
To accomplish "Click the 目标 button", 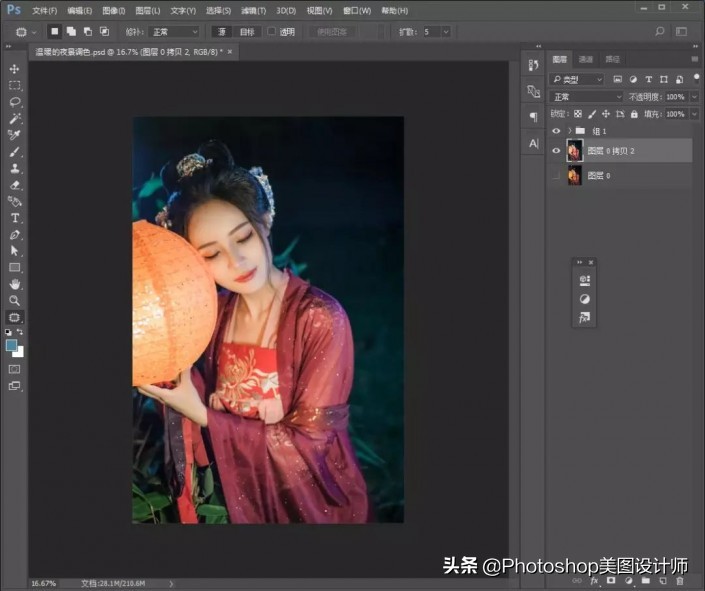I will point(247,31).
